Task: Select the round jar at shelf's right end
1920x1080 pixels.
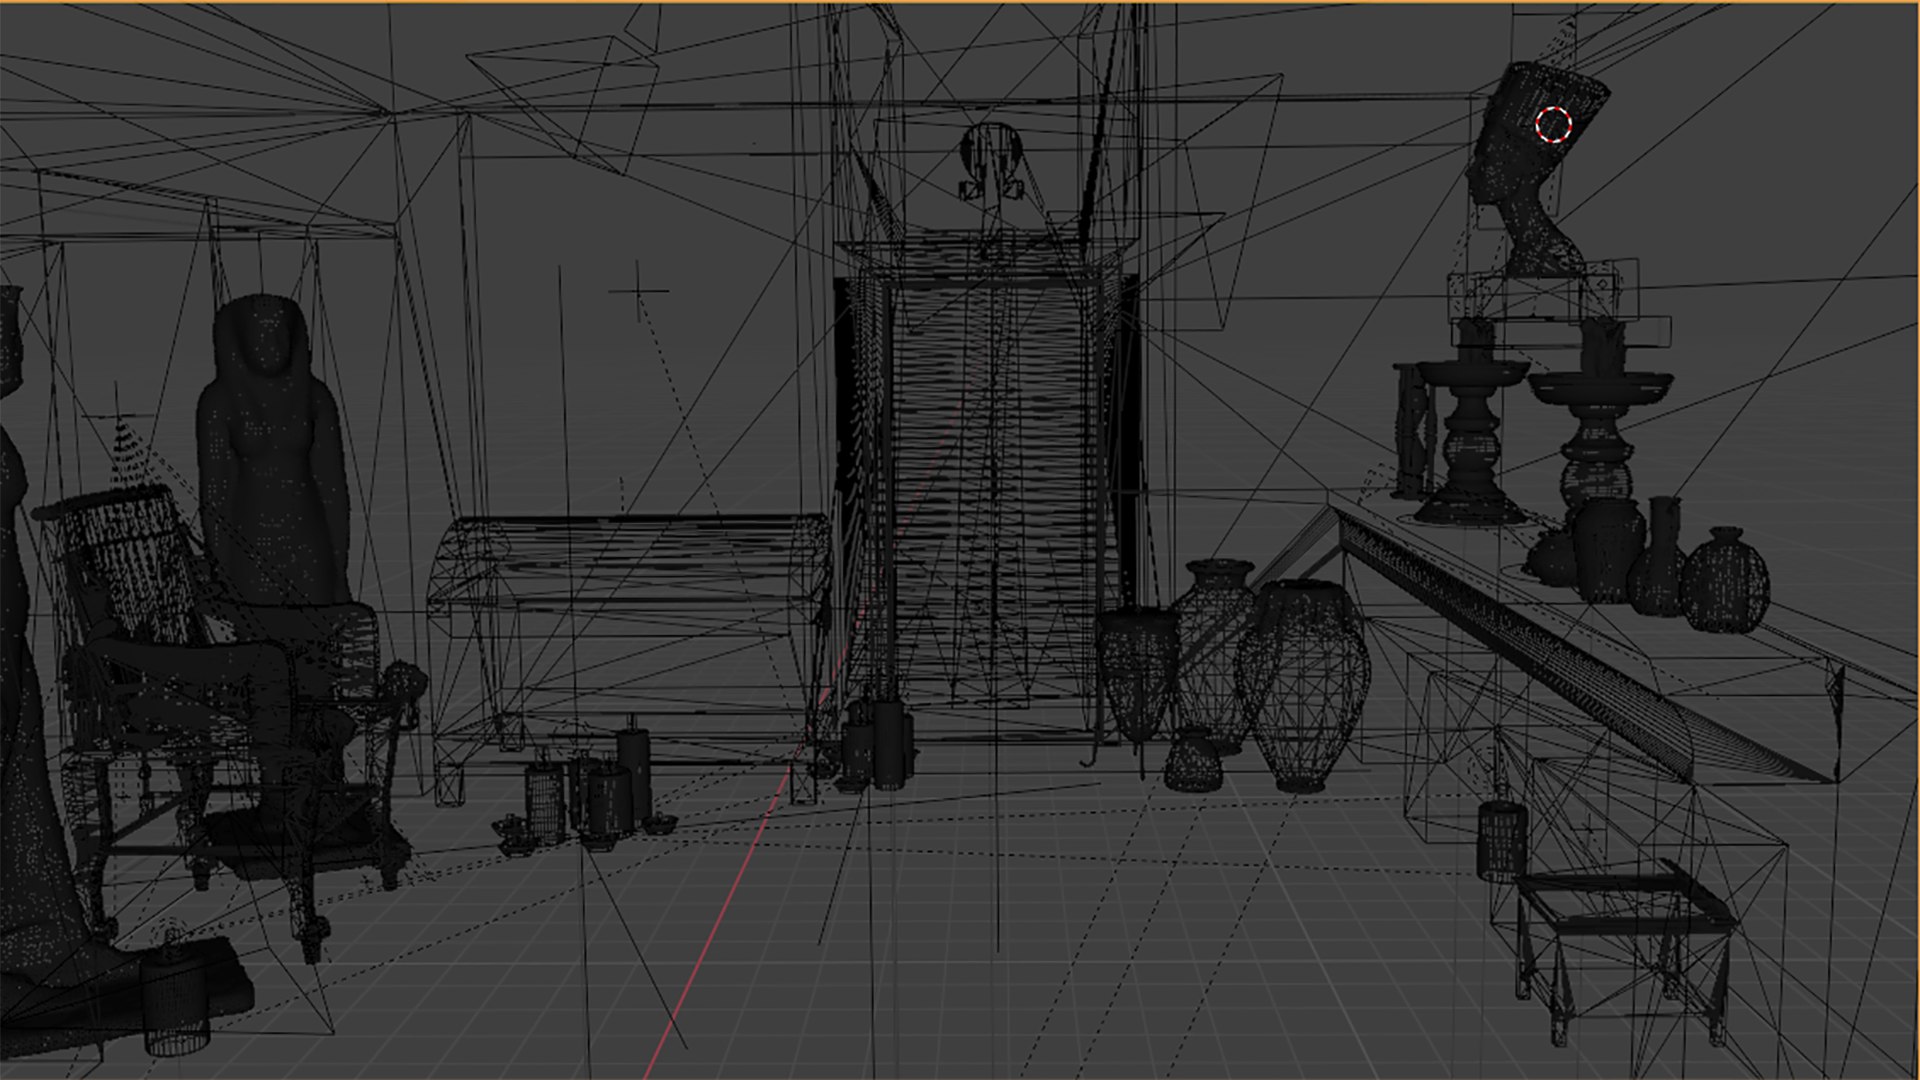Action: [x=1724, y=582]
